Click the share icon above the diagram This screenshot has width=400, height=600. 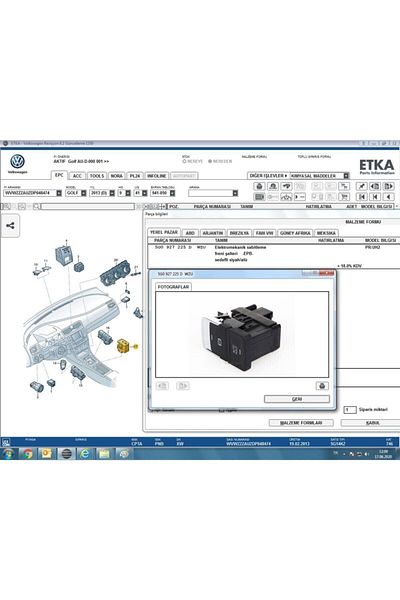tap(10, 226)
